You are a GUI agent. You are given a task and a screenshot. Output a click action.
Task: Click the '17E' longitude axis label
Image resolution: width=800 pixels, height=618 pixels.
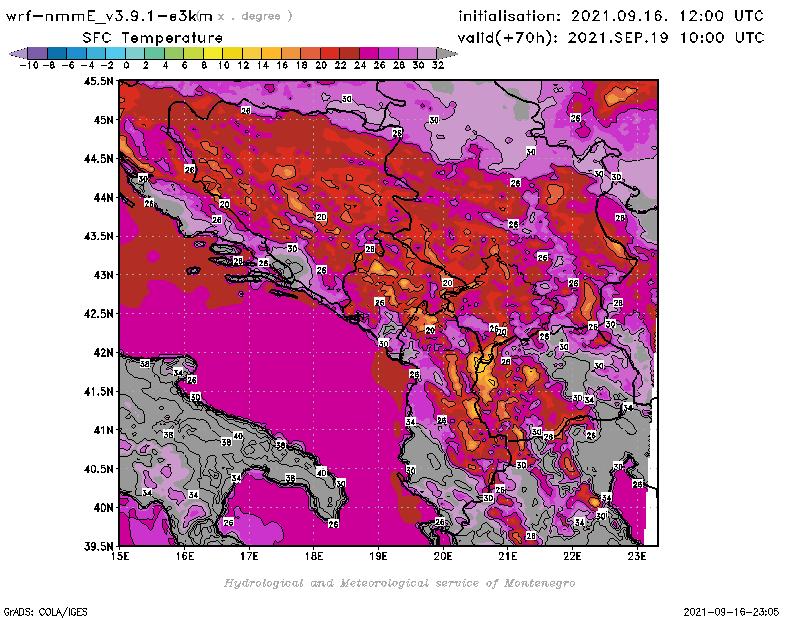point(249,556)
